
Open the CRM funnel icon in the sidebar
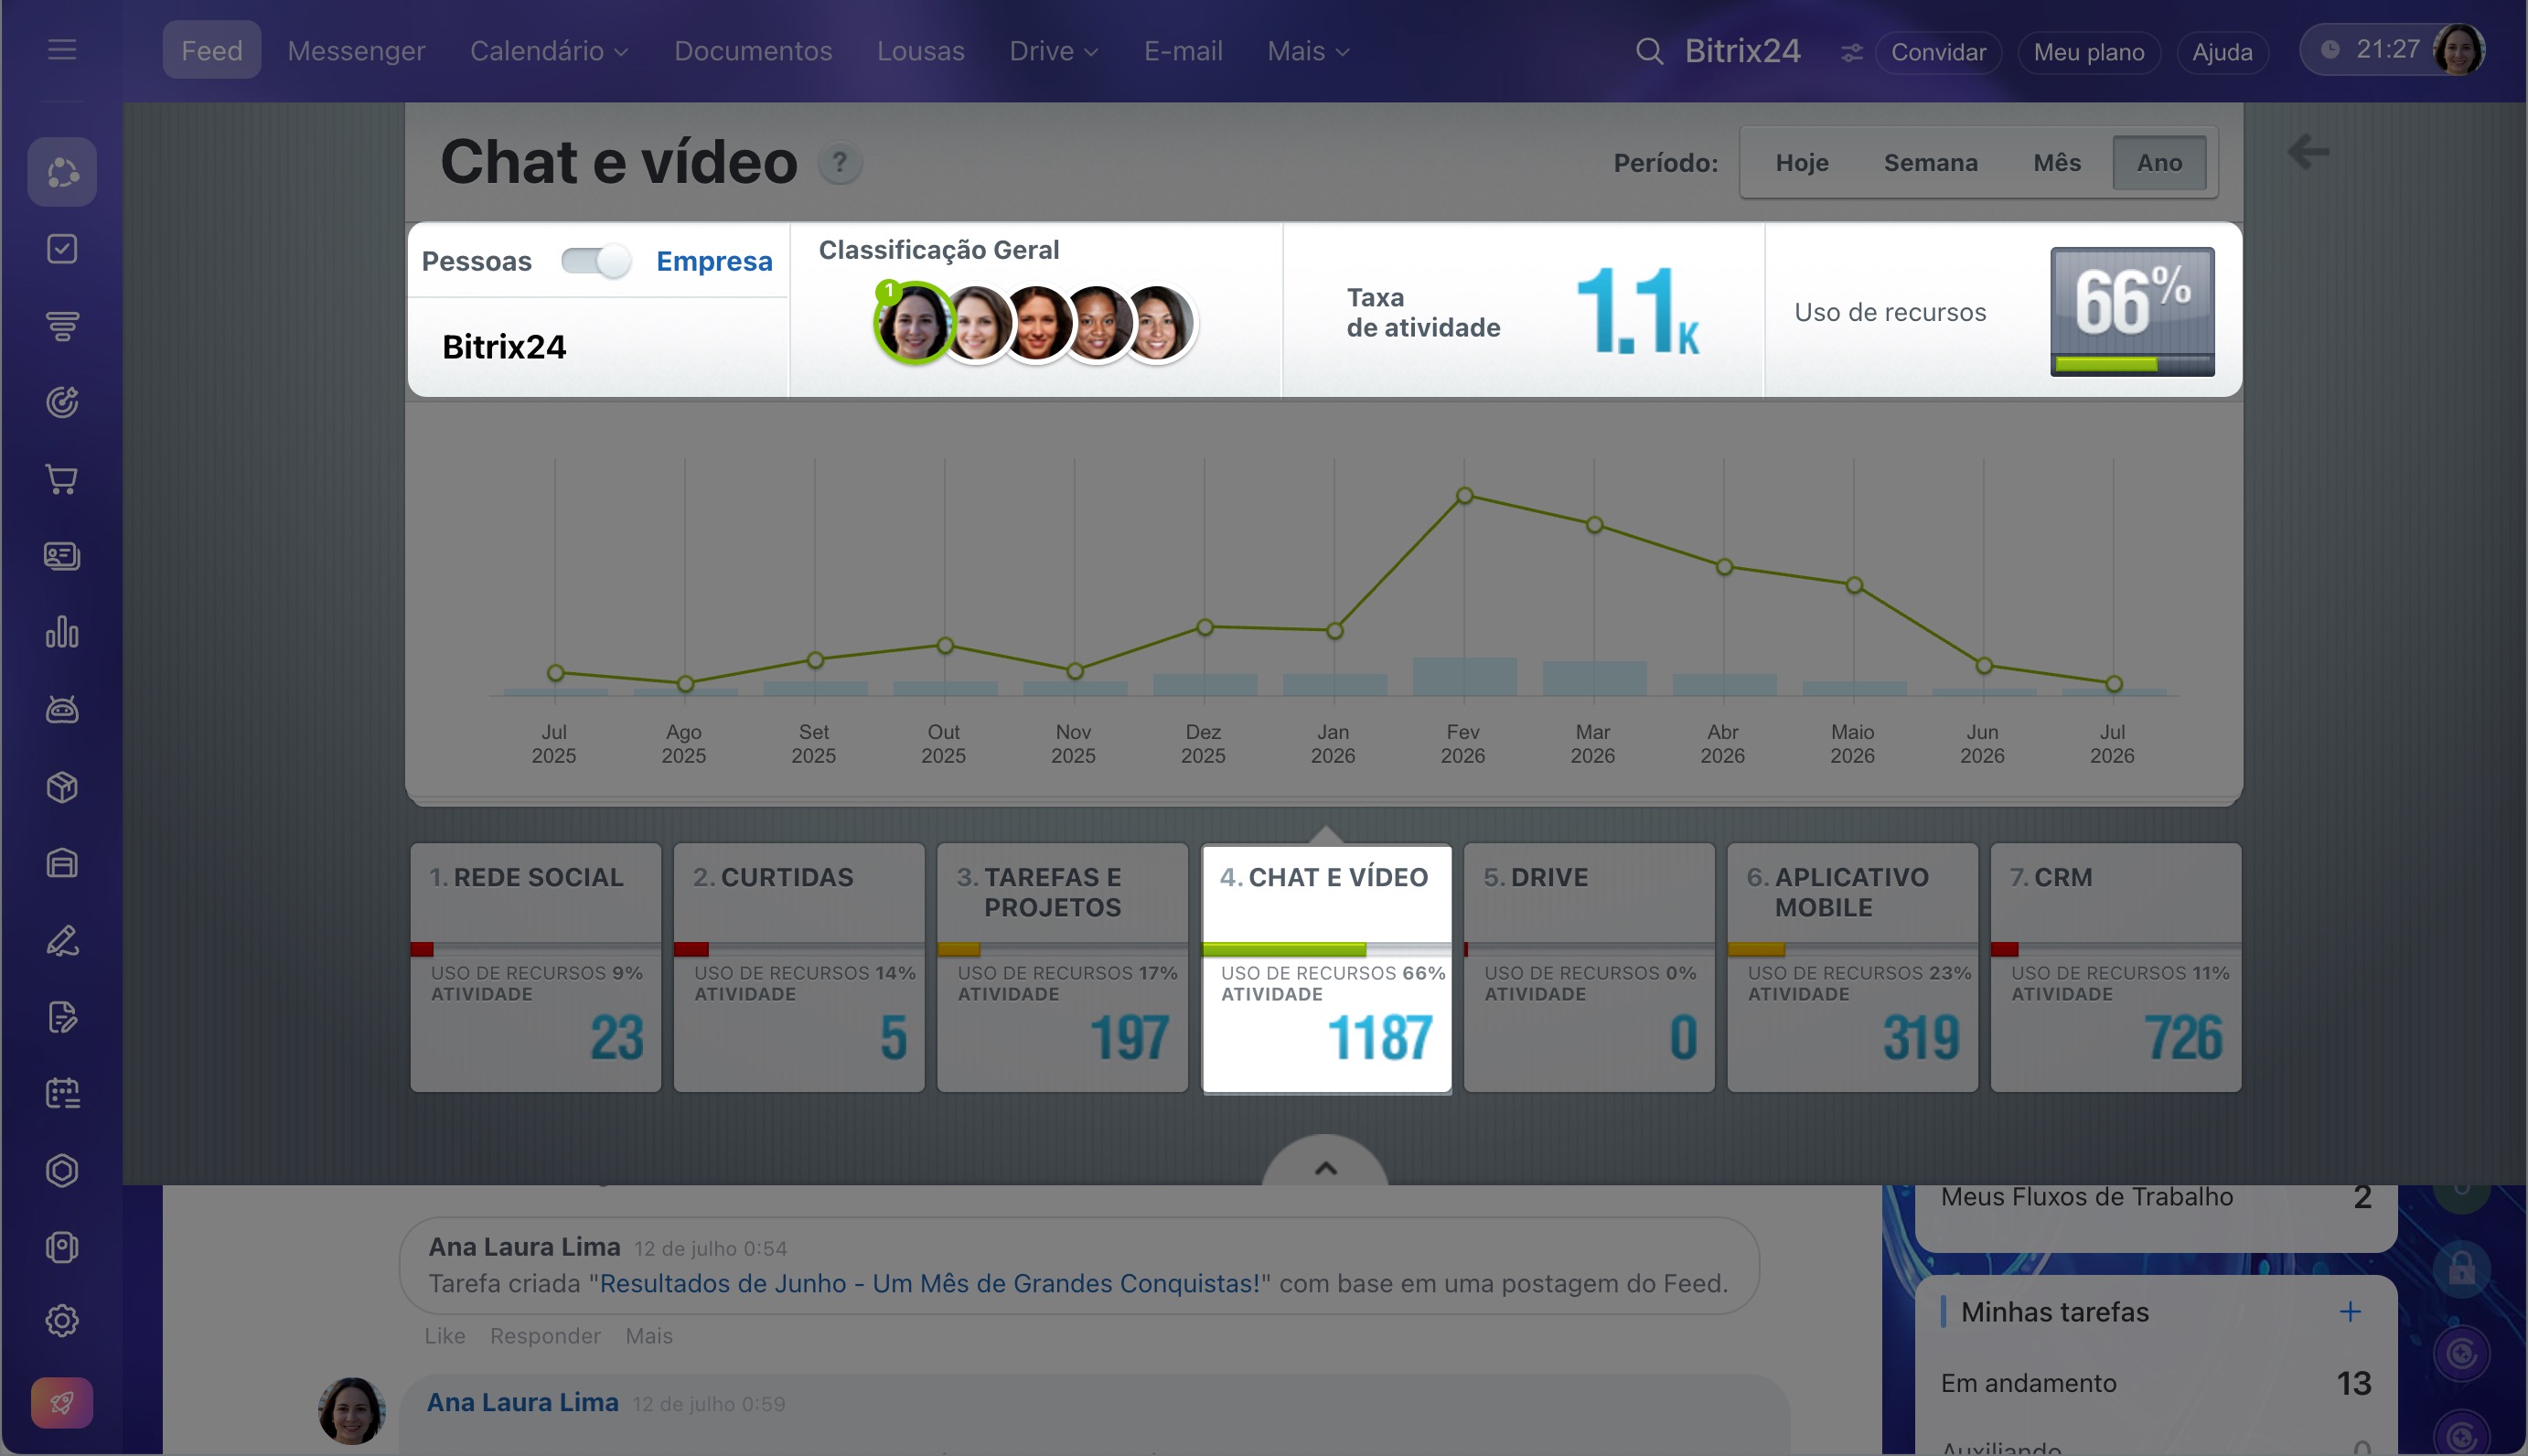(x=62, y=326)
